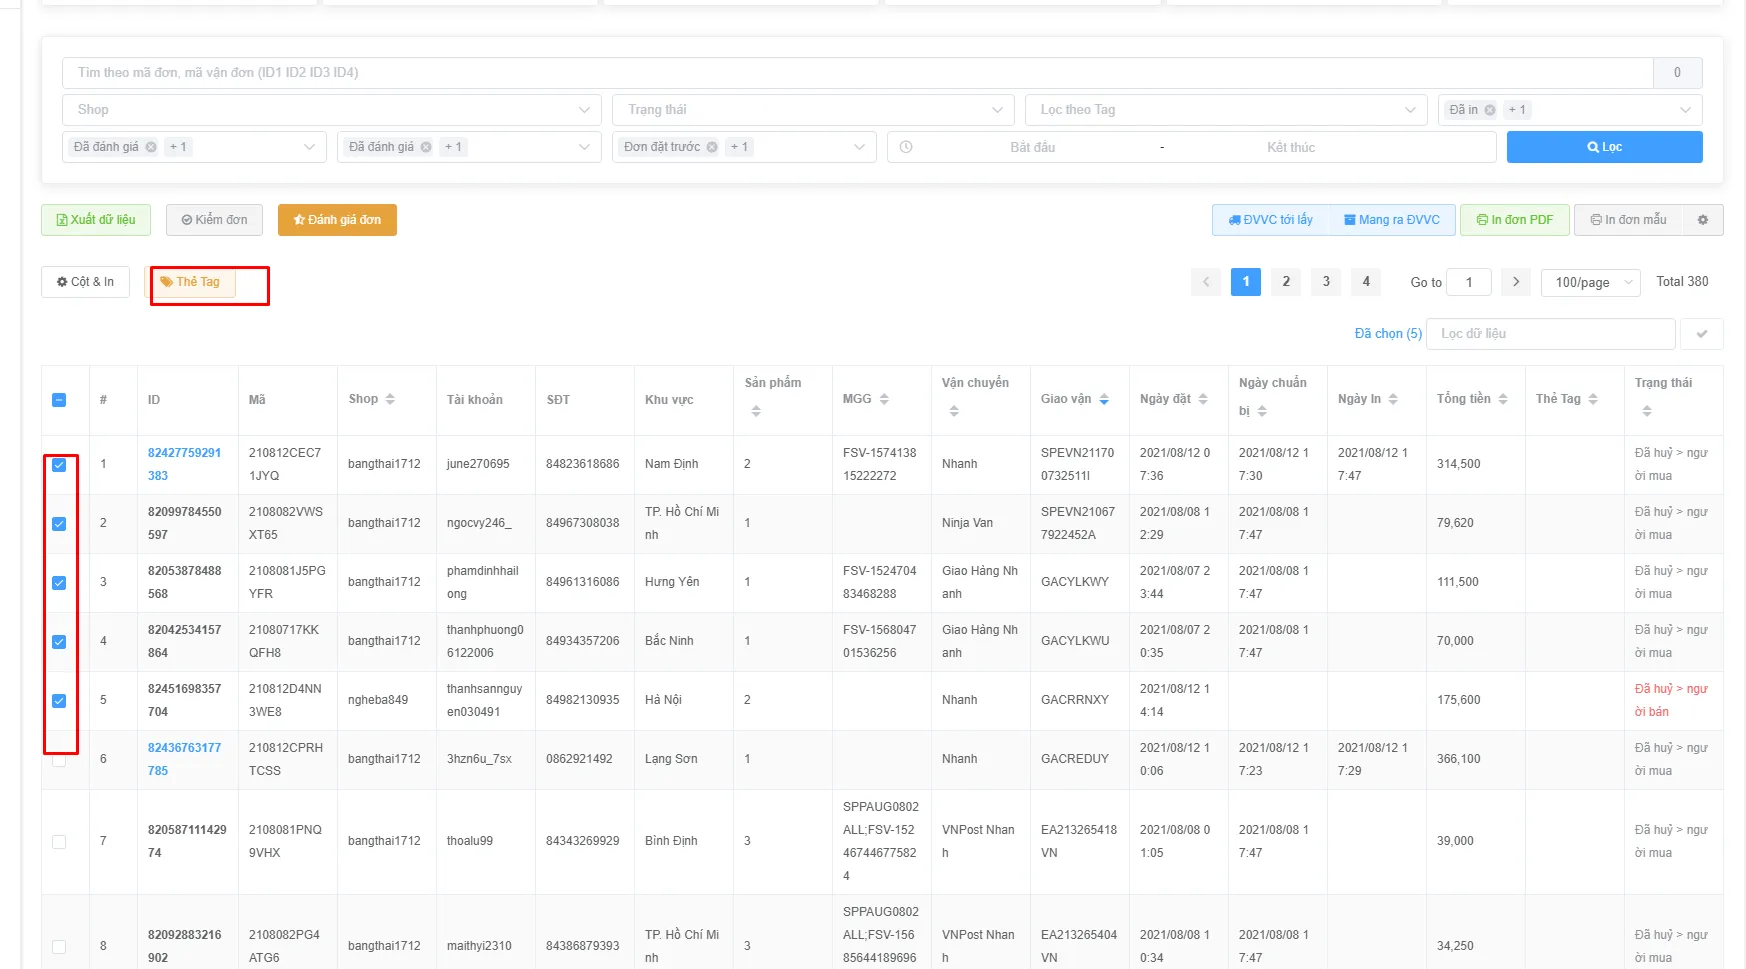The width and height of the screenshot is (1746, 969).
Task: Check row 7 checkbox for thoalu99
Action: (59, 842)
